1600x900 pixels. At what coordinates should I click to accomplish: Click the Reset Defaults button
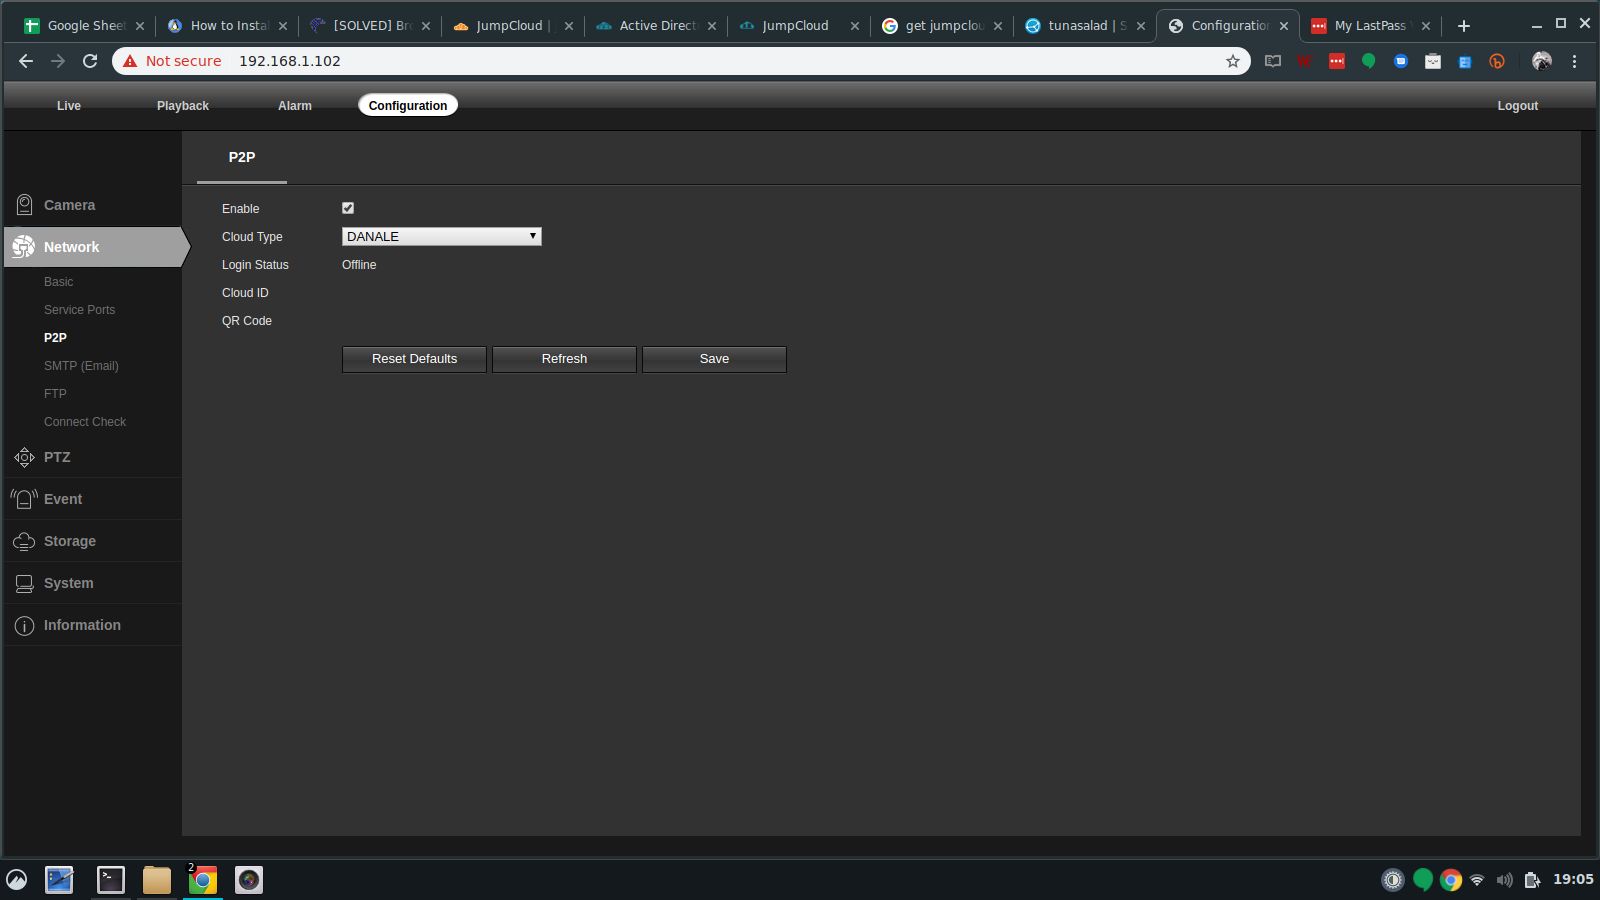click(414, 359)
